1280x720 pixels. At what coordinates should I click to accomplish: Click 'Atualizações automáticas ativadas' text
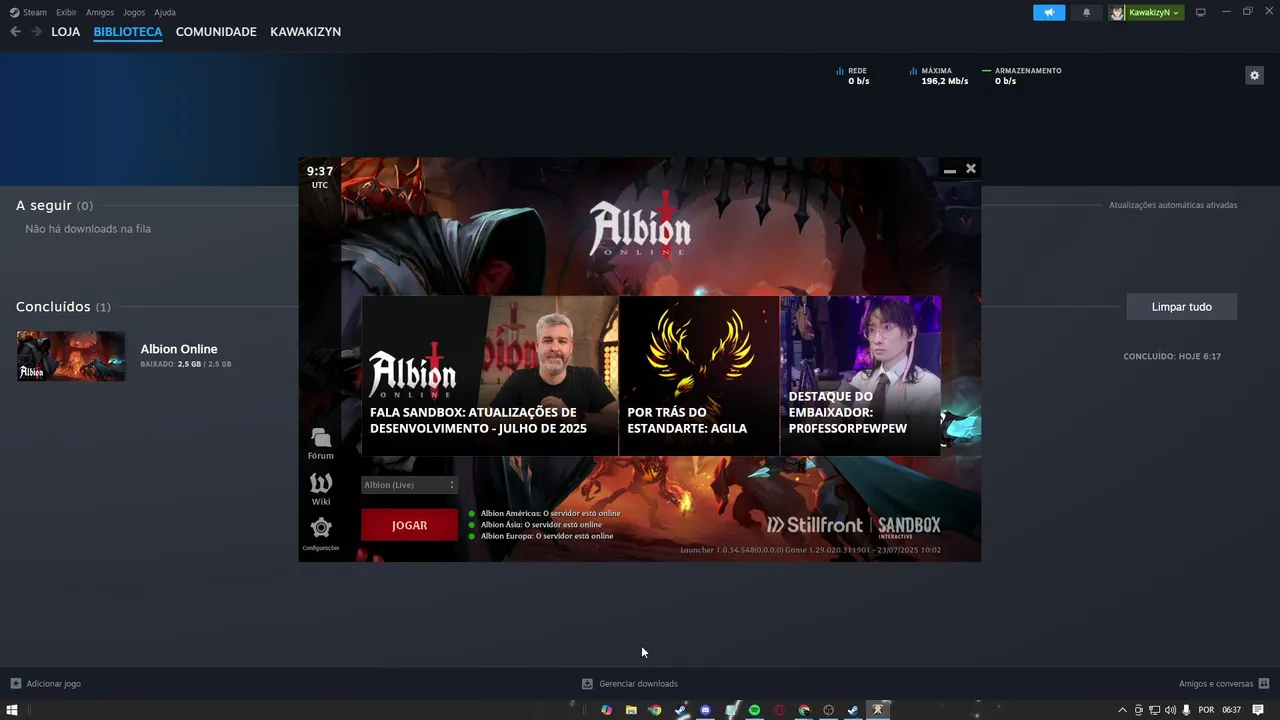pos(1173,205)
